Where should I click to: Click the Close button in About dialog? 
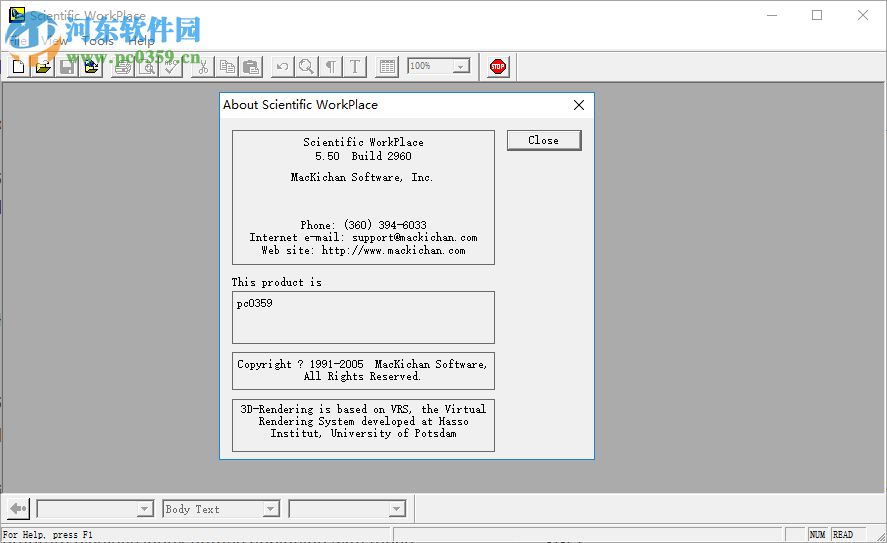click(x=544, y=140)
